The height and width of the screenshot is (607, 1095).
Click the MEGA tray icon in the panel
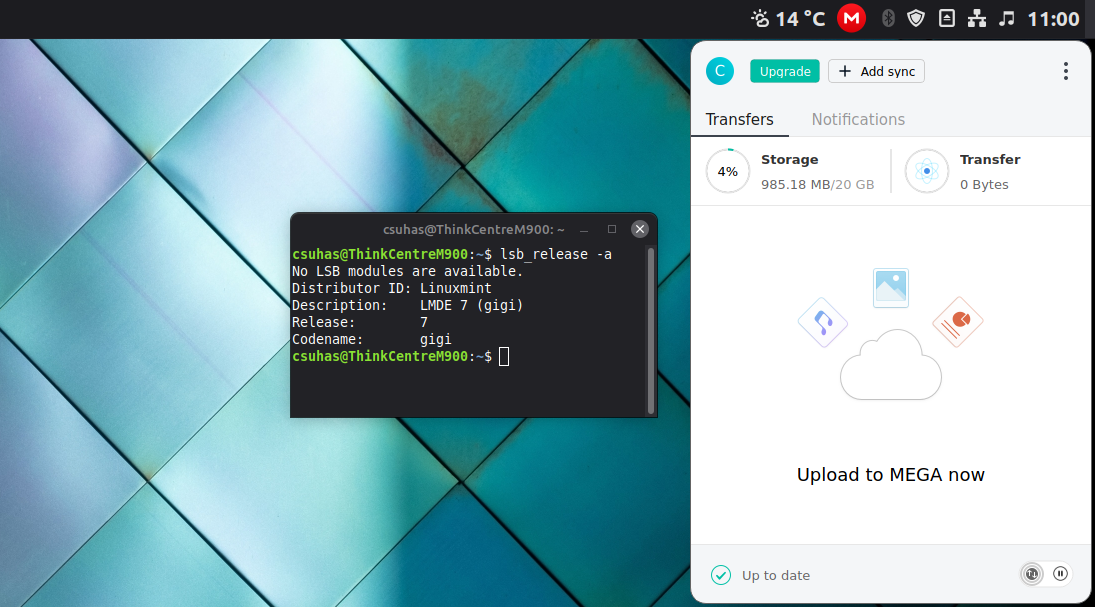pos(851,18)
